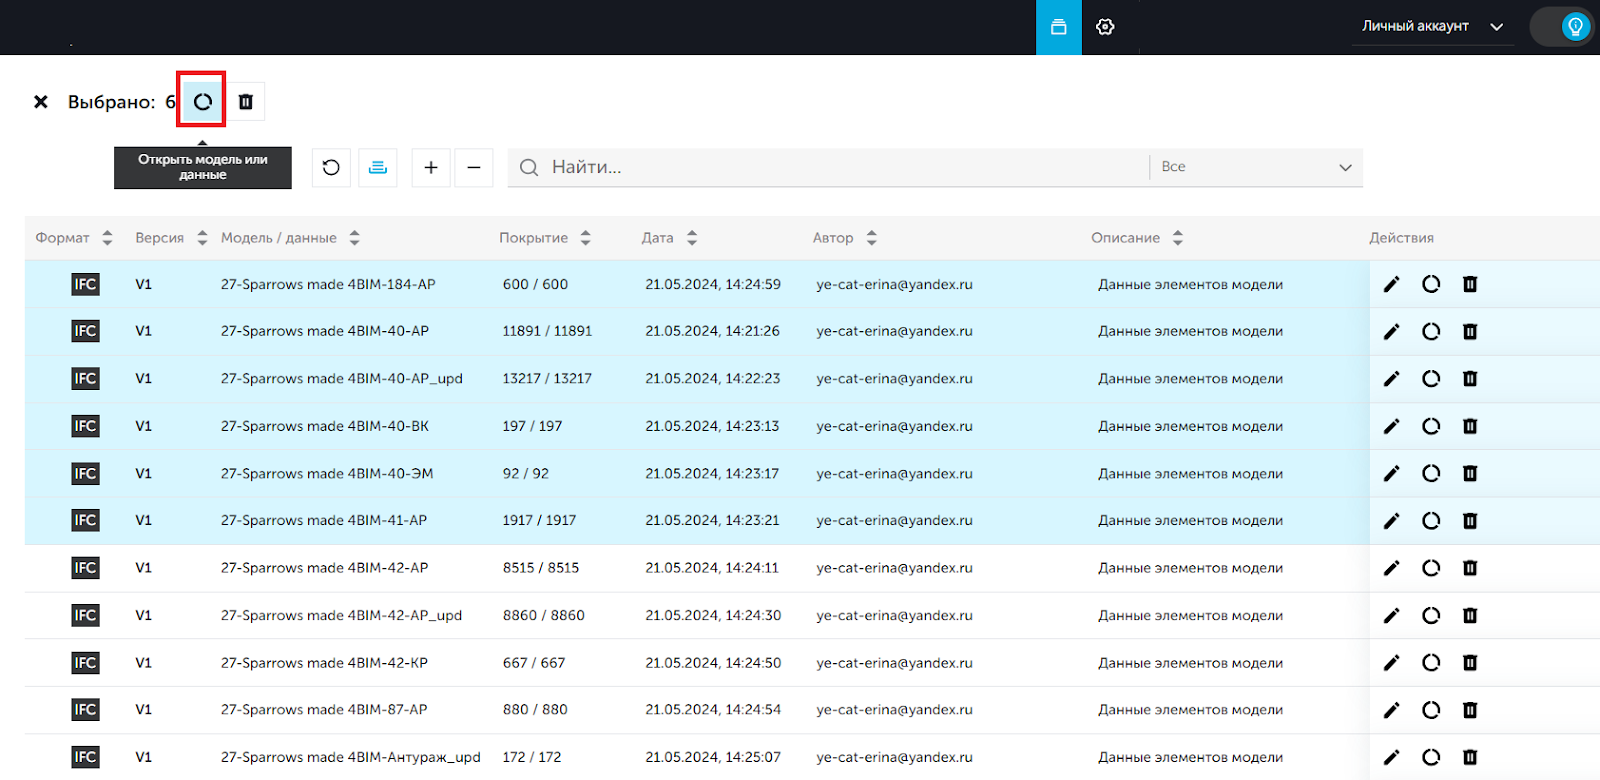Delete the 4BIM-40-AP_upd row
Image resolution: width=1600 pixels, height=780 pixels.
point(1470,379)
